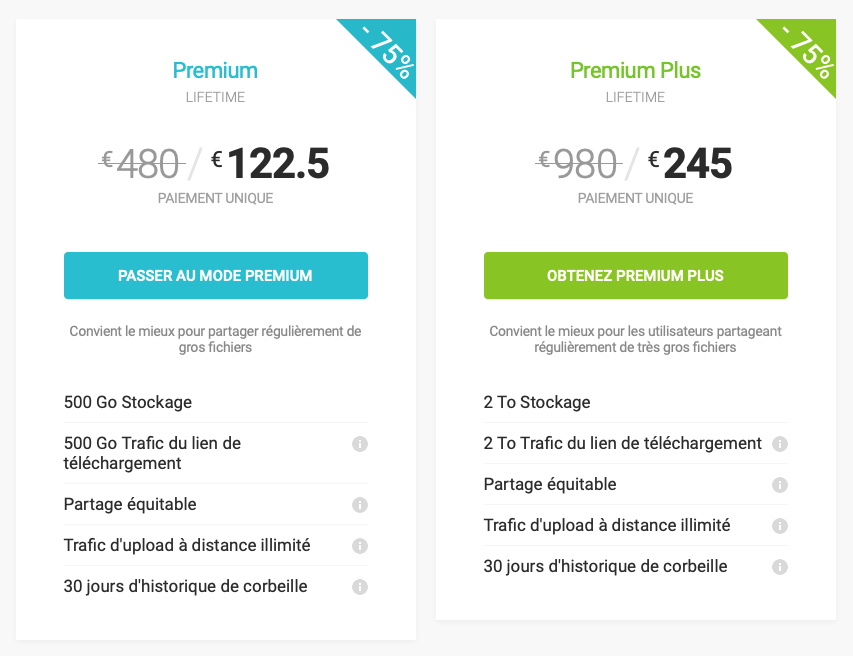Show info beside Premium Plus Partage équitable
Screen dimensions: 853x656
(x=780, y=485)
